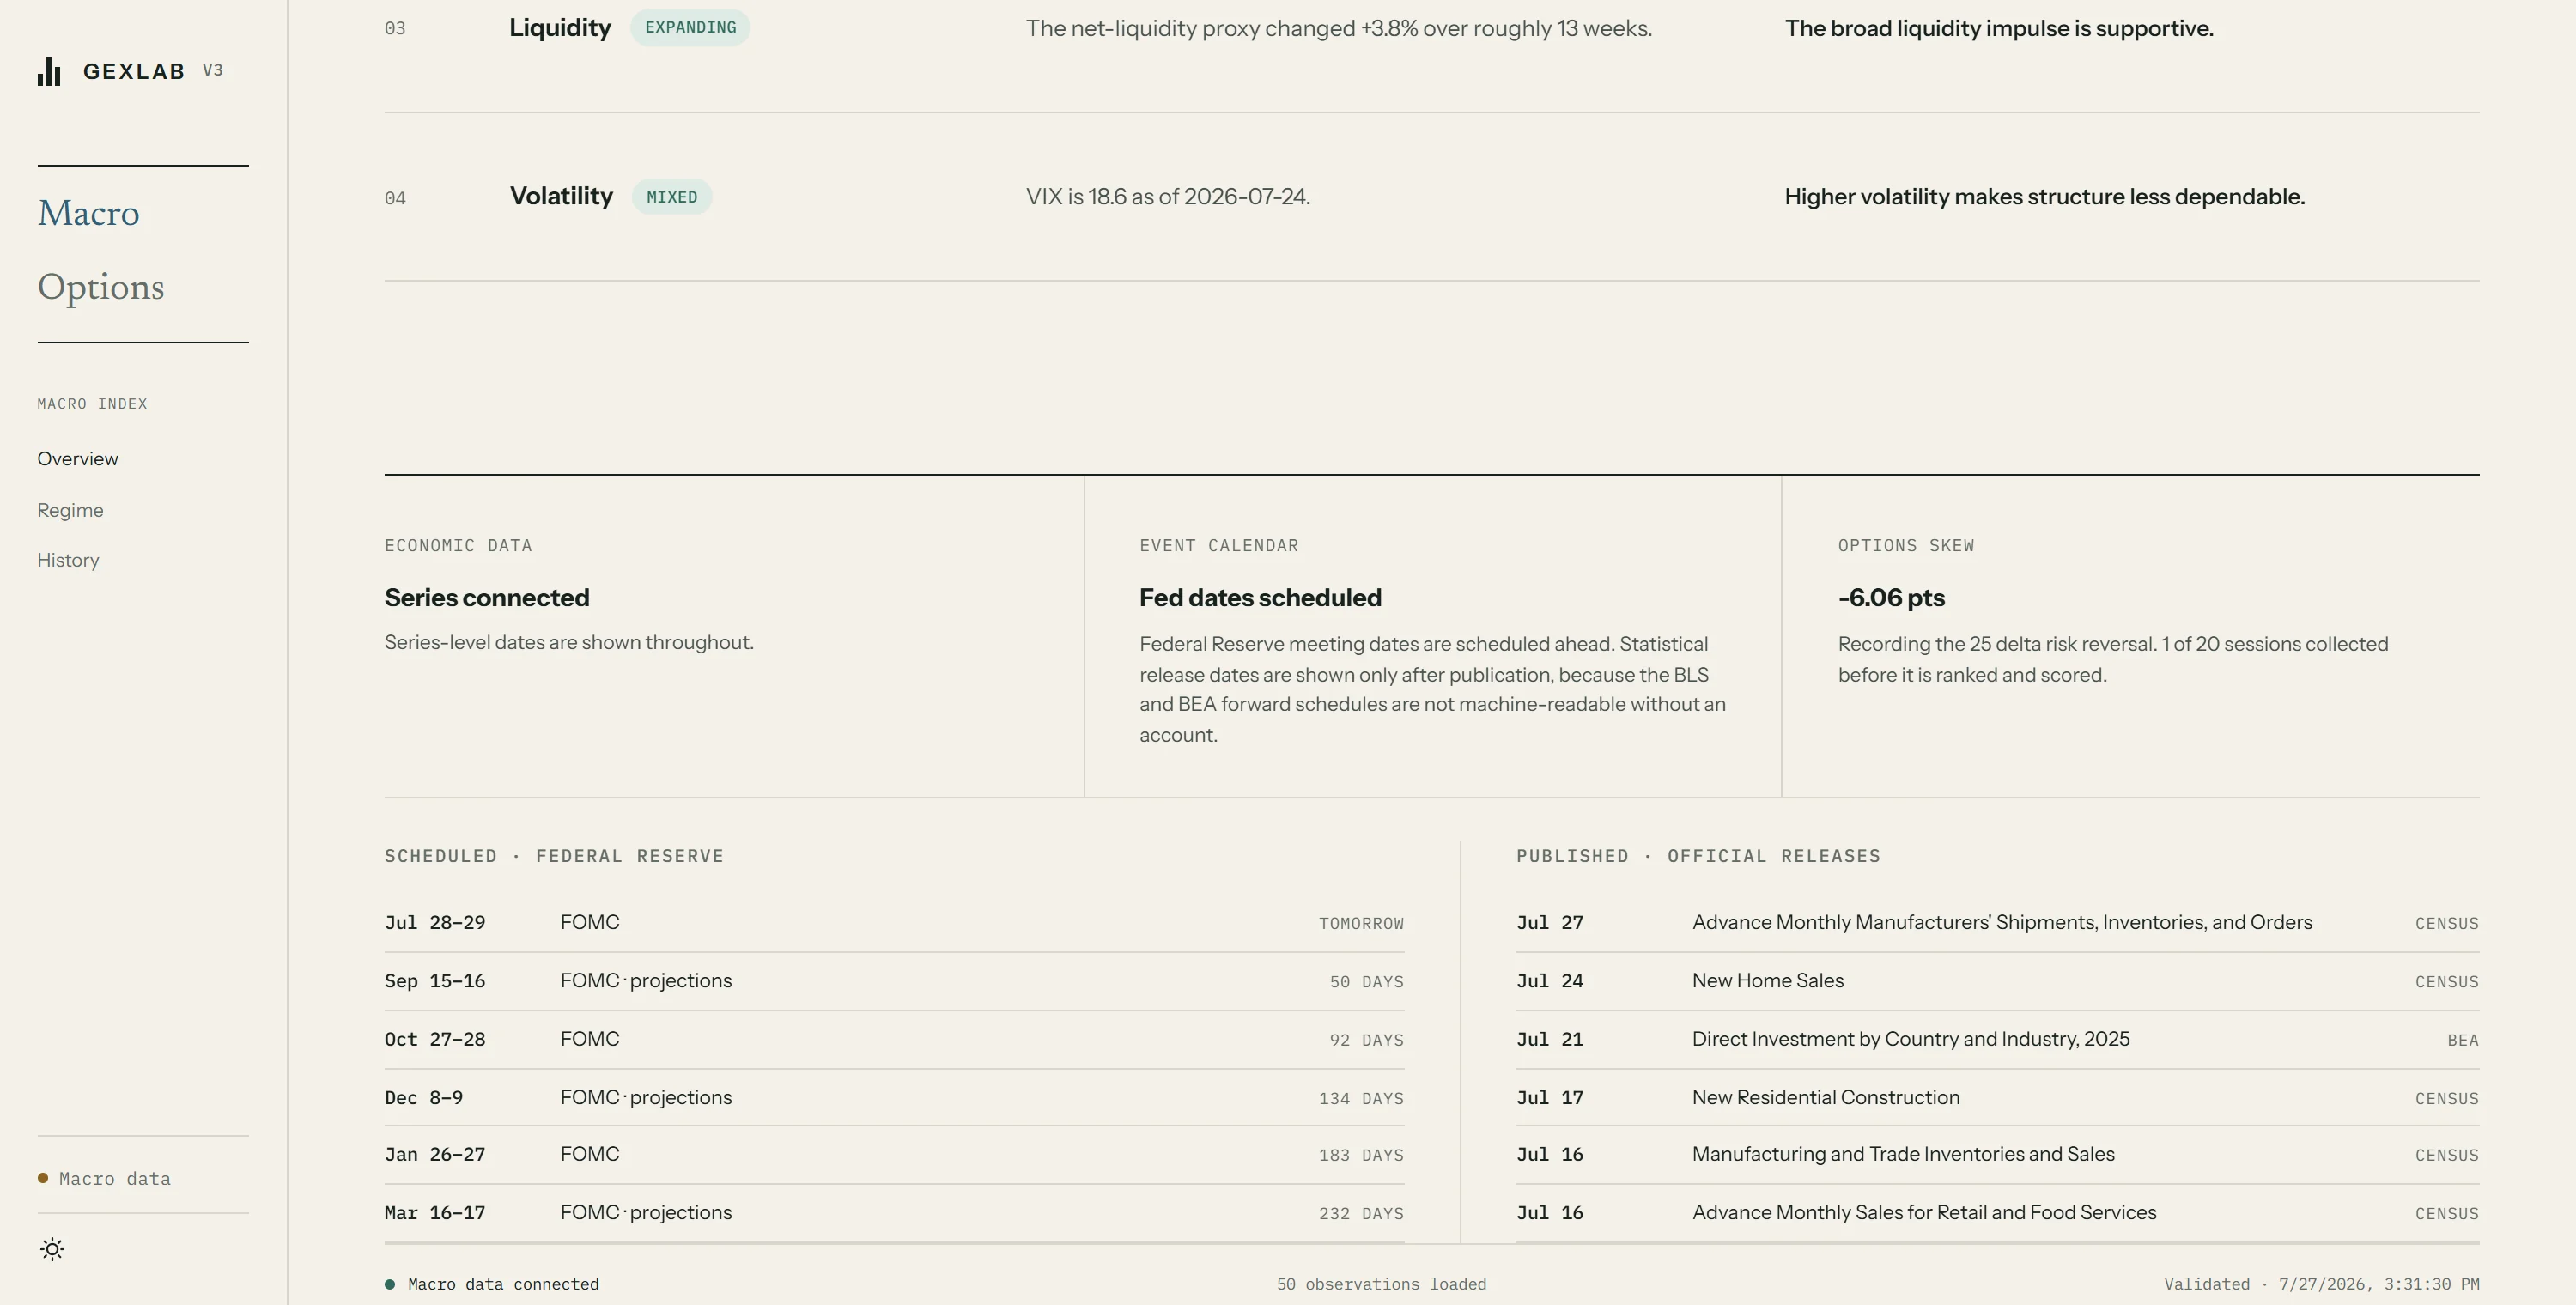Click the Validated timestamp in footer
2576x1305 pixels.
pyautogui.click(x=2322, y=1284)
